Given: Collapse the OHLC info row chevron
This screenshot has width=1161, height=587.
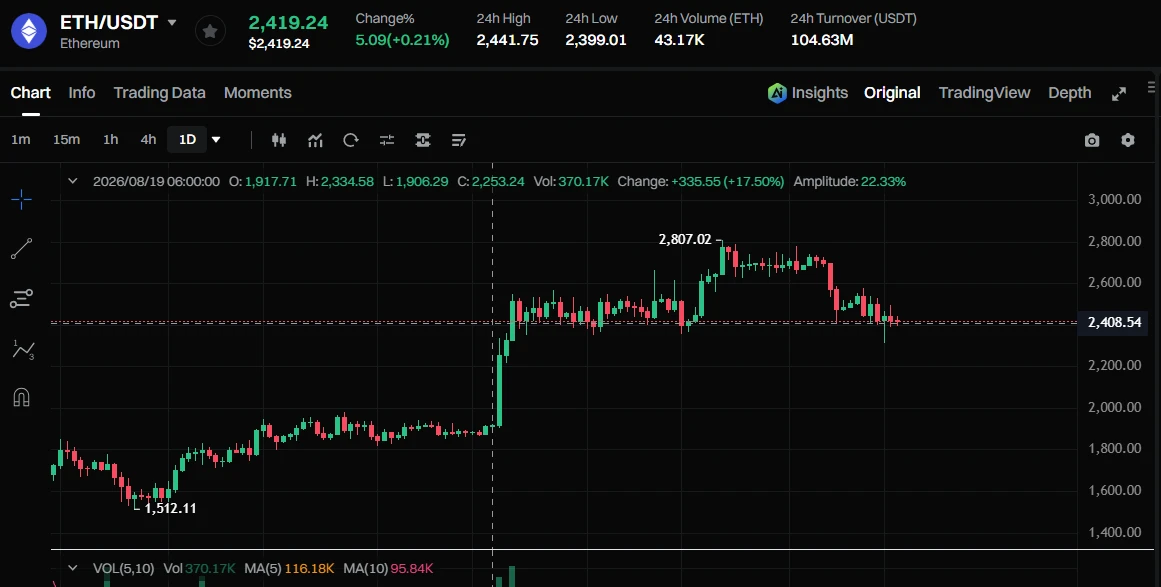Looking at the screenshot, I should point(73,181).
